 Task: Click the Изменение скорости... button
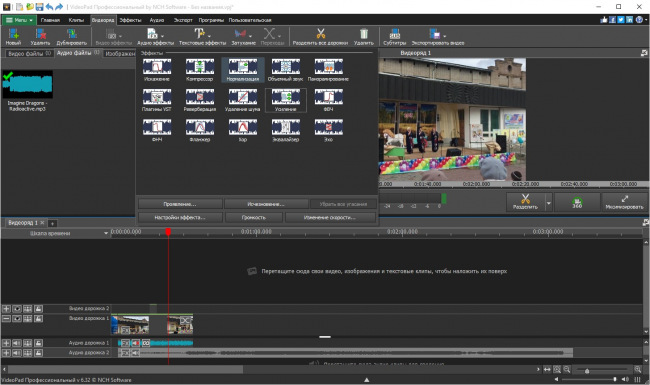(x=330, y=217)
